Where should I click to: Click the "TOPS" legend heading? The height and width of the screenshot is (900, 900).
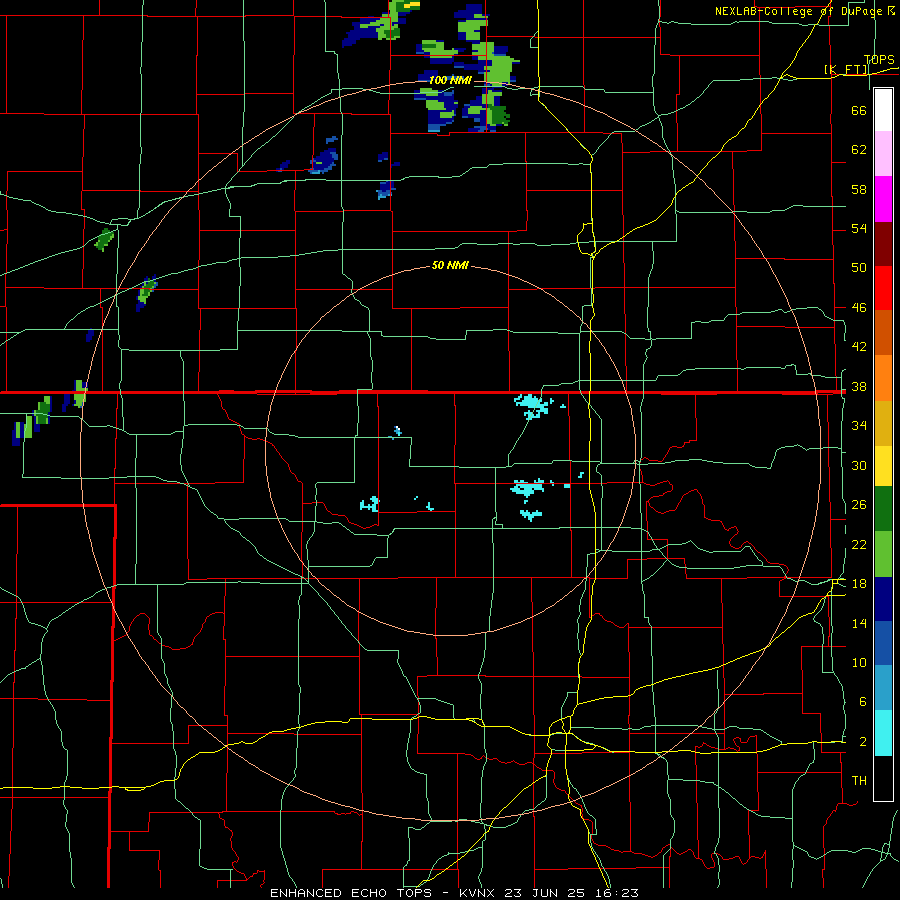coord(879,59)
